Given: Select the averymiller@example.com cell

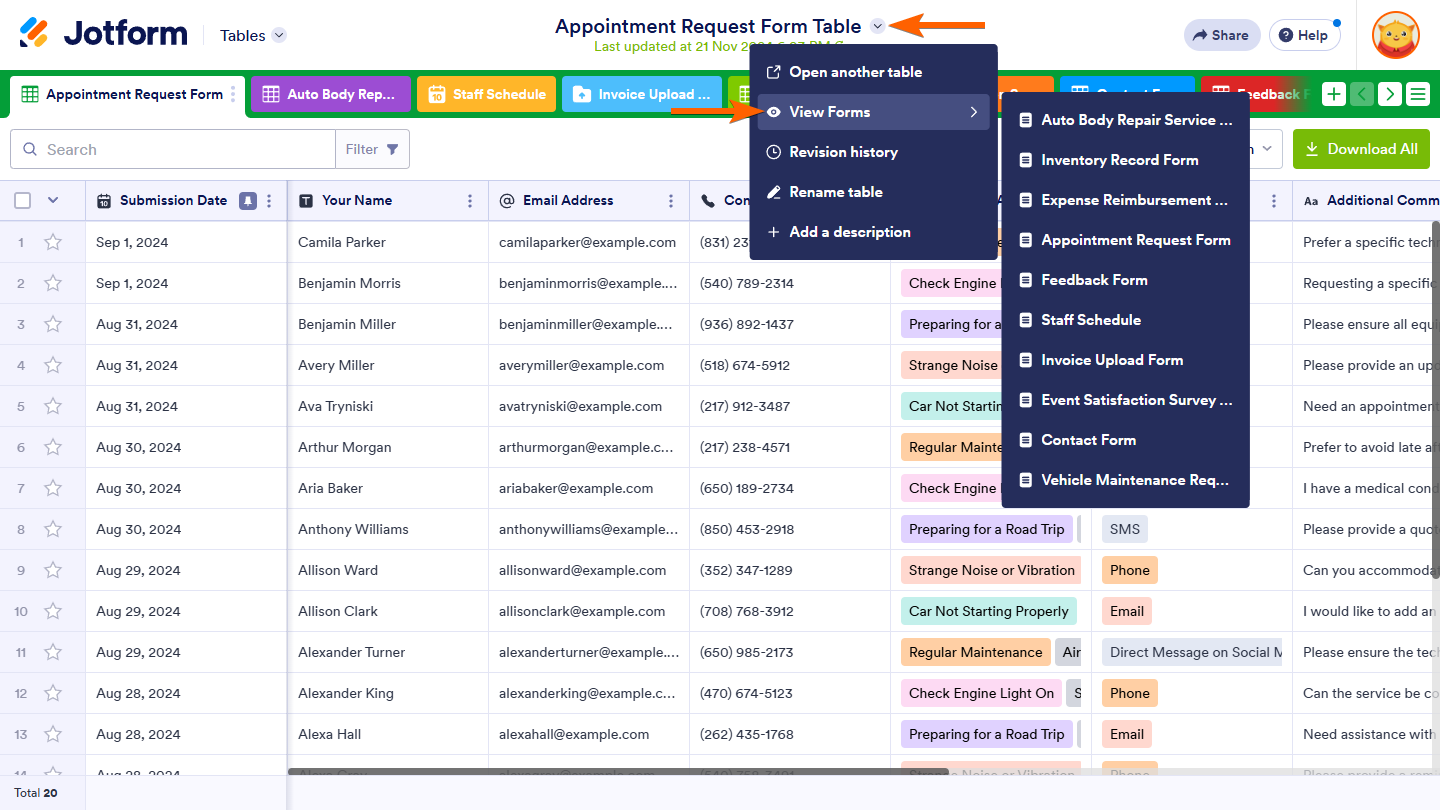Looking at the screenshot, I should click(x=589, y=365).
